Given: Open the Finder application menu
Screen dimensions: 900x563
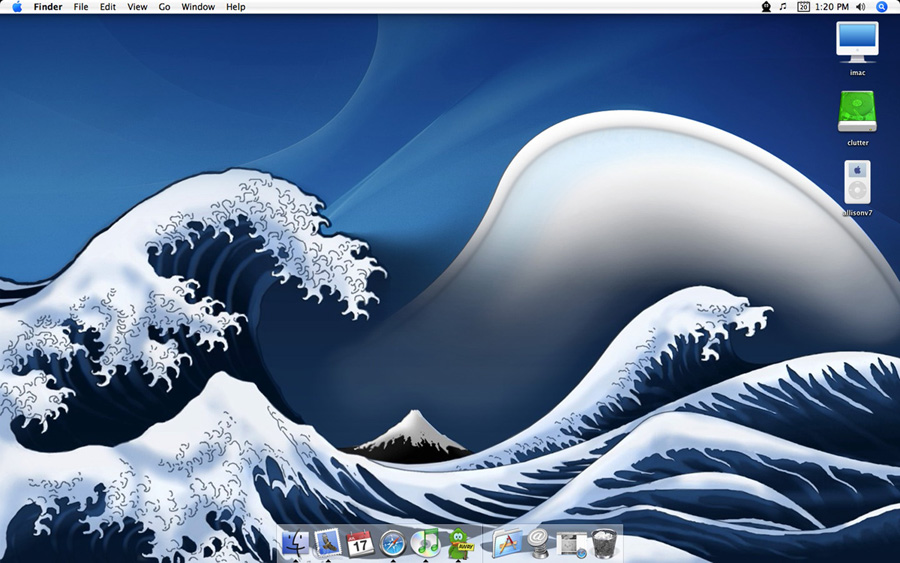Looking at the screenshot, I should click(x=48, y=7).
